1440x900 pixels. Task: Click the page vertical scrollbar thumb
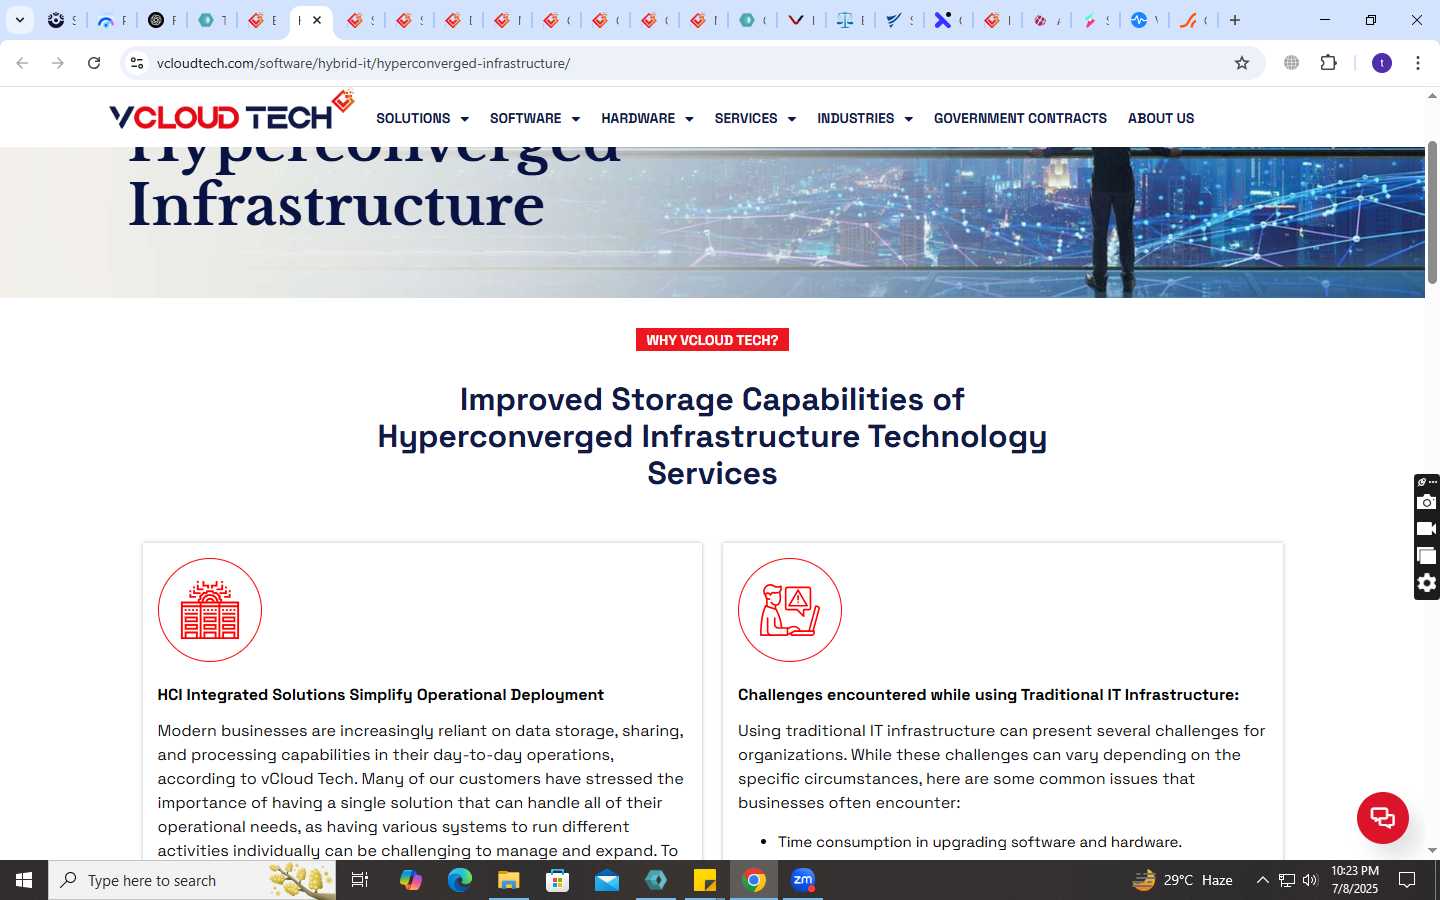tap(1432, 212)
